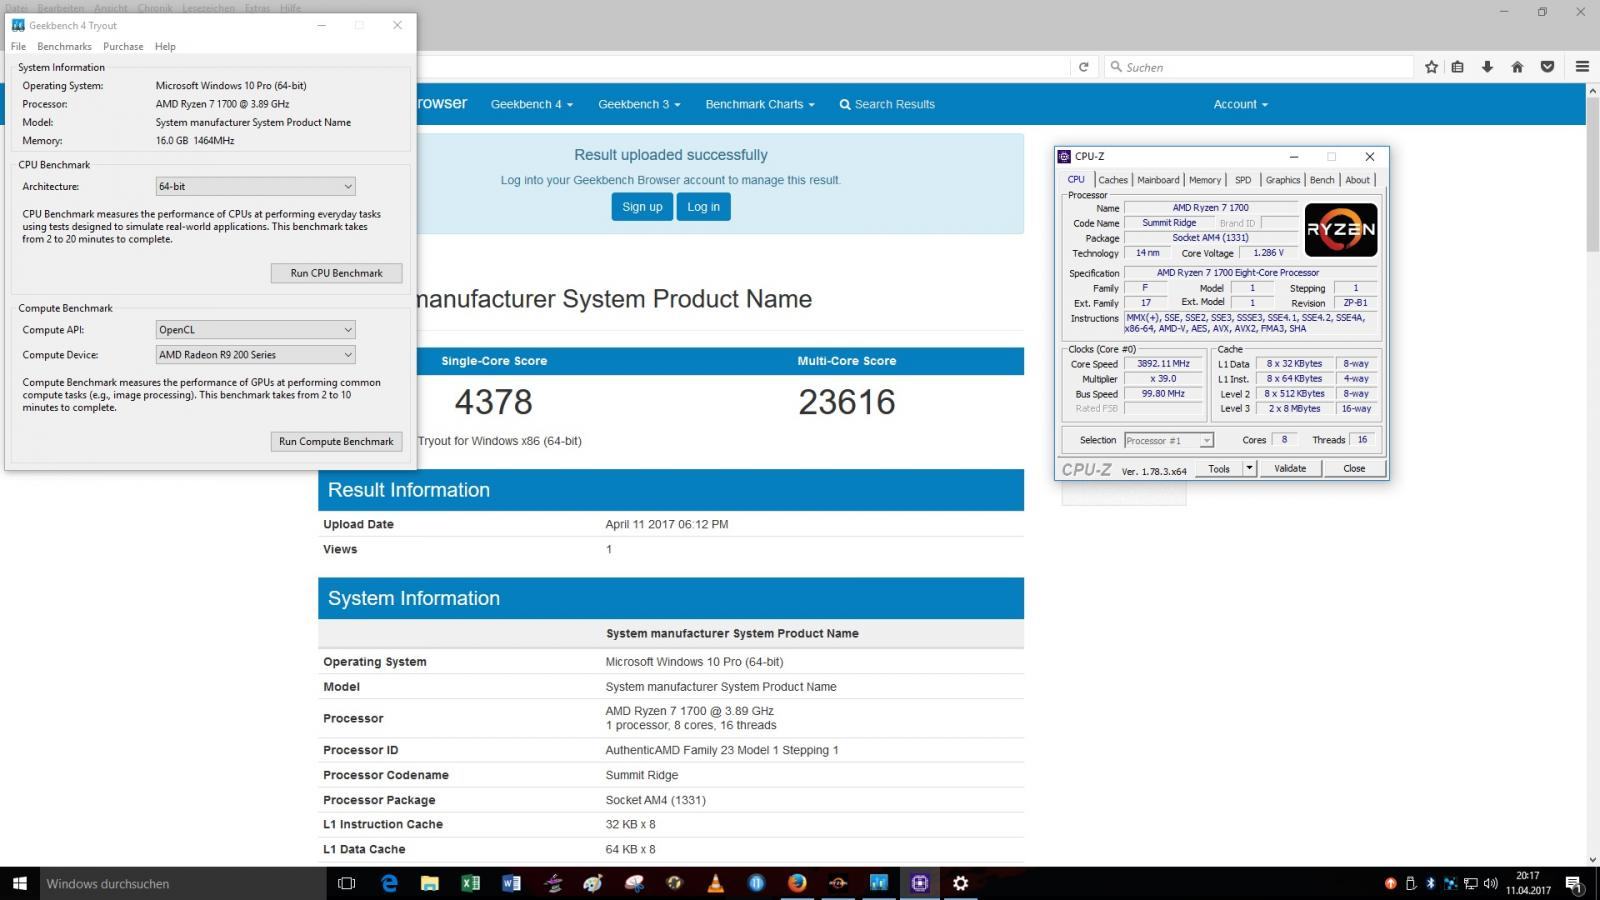Click the Firefox Suchen search field
Viewport: 1600px width, 900px height.
click(x=1259, y=67)
